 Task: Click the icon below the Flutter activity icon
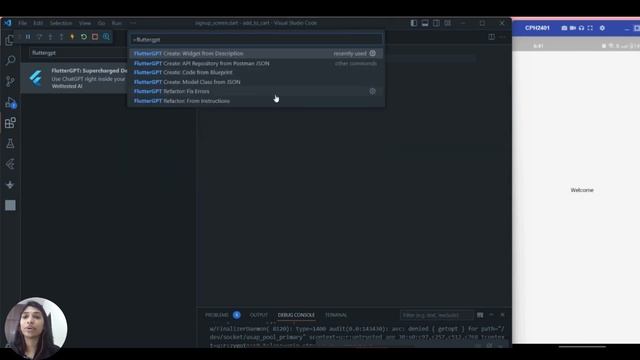10,185
